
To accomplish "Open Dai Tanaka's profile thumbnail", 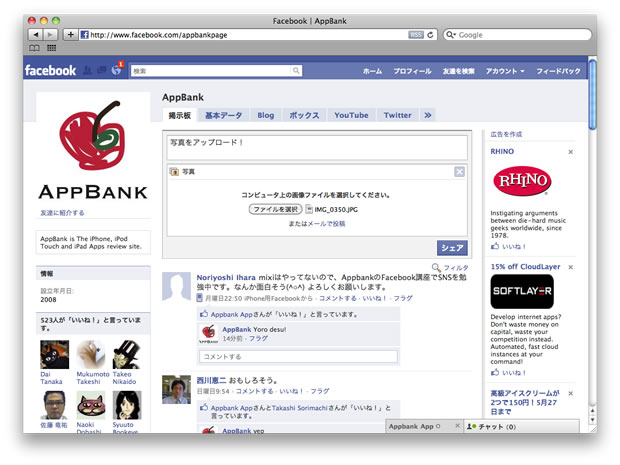I will coord(55,355).
